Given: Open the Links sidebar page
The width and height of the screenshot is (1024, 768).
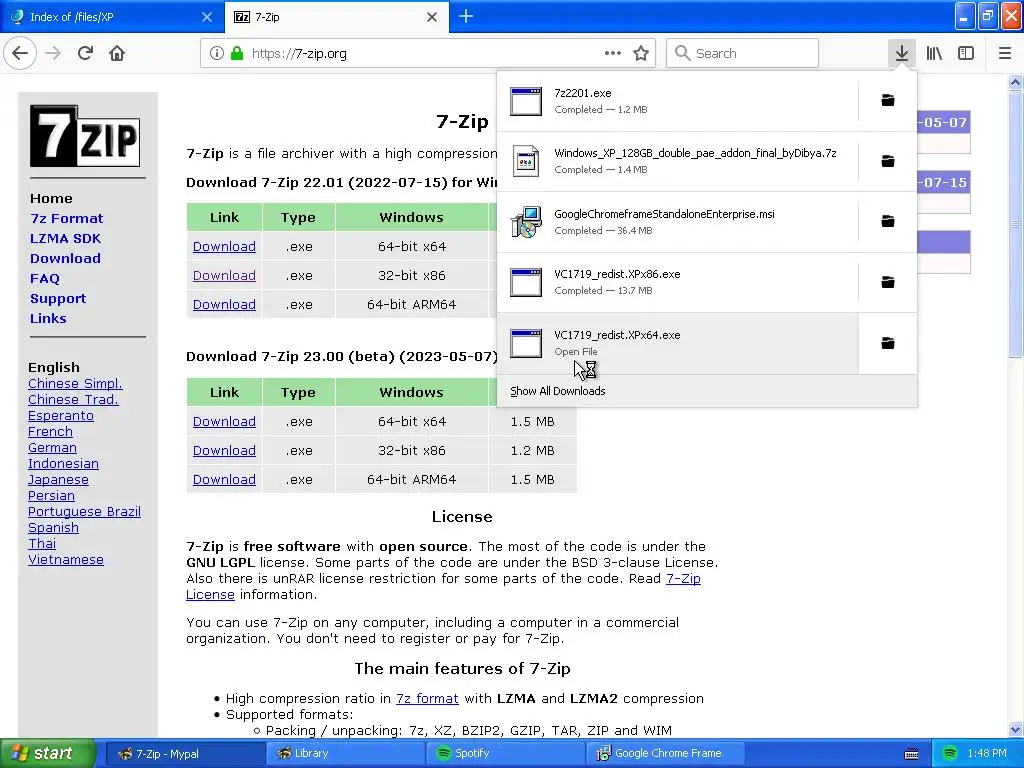Looking at the screenshot, I should click(48, 319).
